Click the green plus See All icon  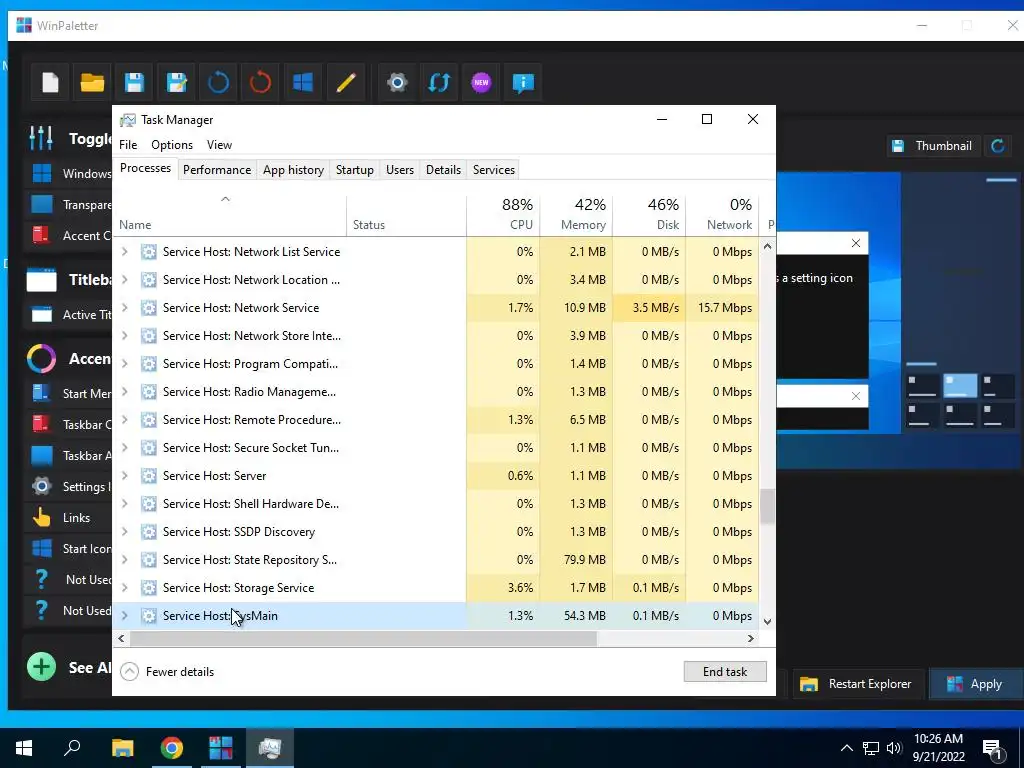[41, 667]
